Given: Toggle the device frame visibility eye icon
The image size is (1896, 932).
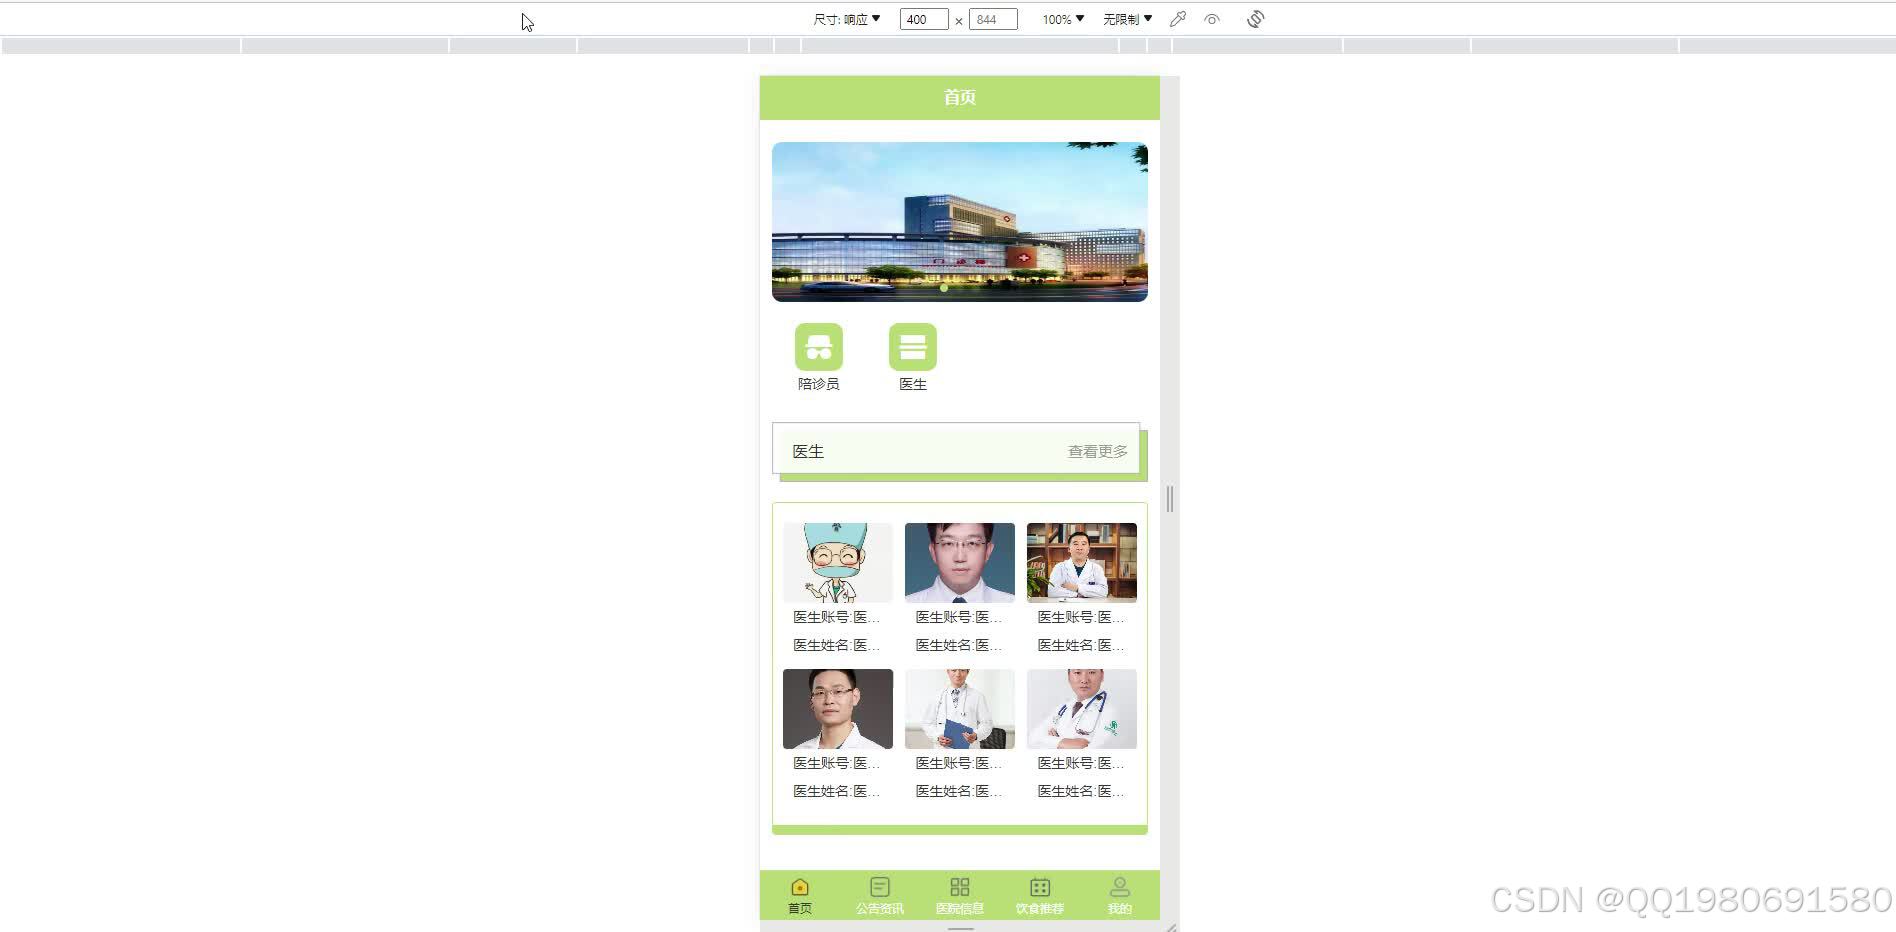Looking at the screenshot, I should (x=1212, y=18).
